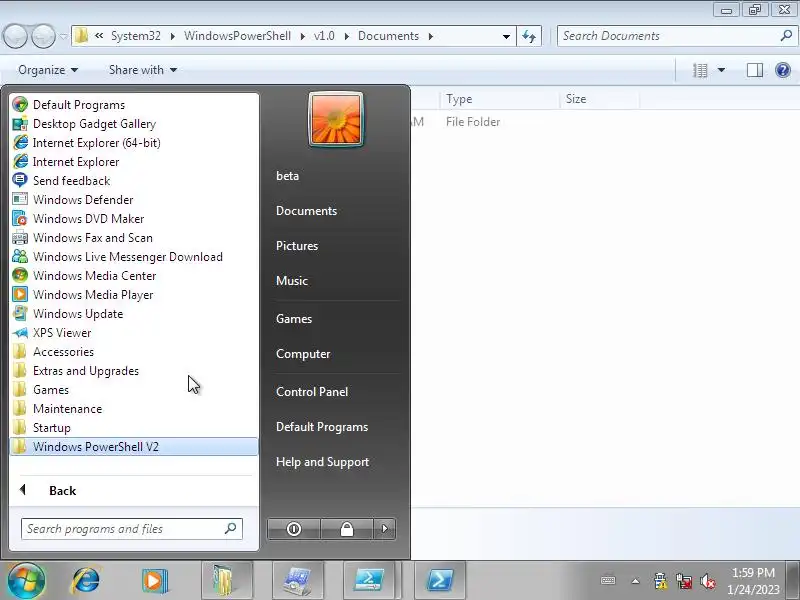The width and height of the screenshot is (800, 600).
Task: Click the Start orb
Action: (26, 581)
